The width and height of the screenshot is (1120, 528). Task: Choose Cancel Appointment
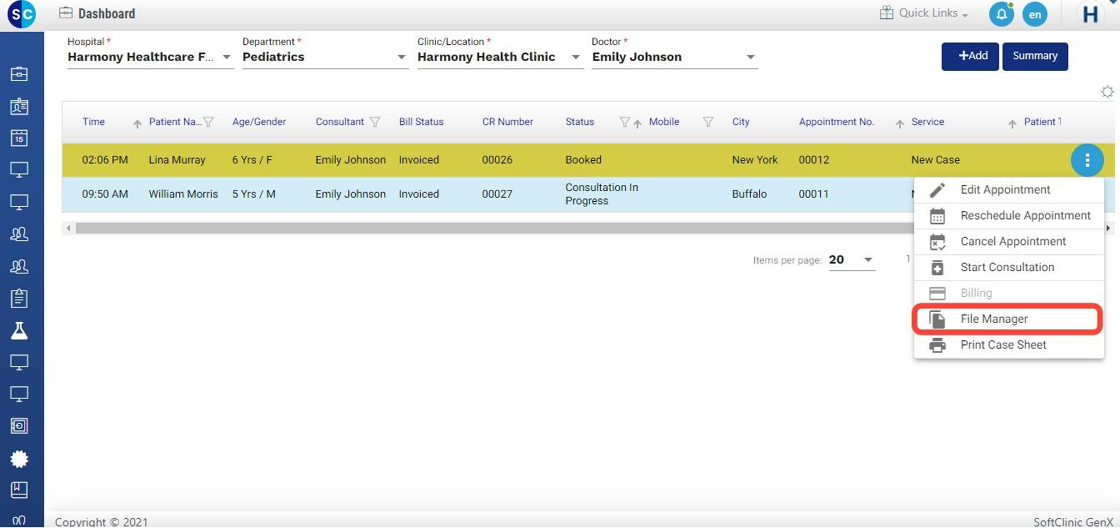click(1009, 241)
